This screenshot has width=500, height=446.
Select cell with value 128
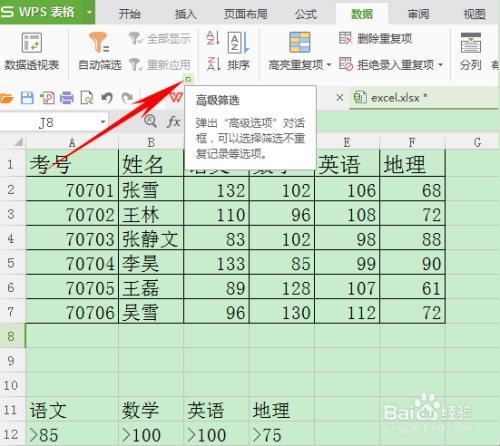(282, 287)
